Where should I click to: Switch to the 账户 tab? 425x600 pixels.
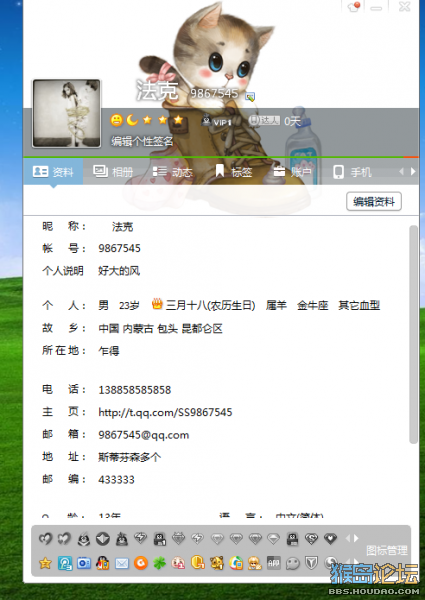coord(292,172)
